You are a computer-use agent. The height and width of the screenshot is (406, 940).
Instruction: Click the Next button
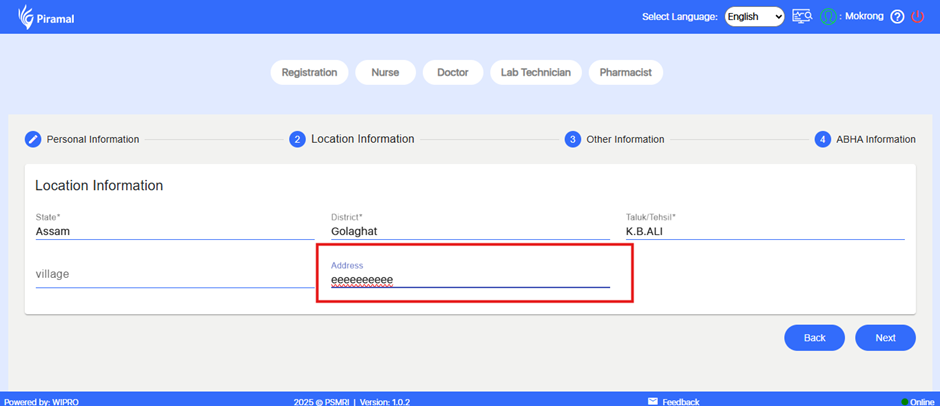[885, 338]
